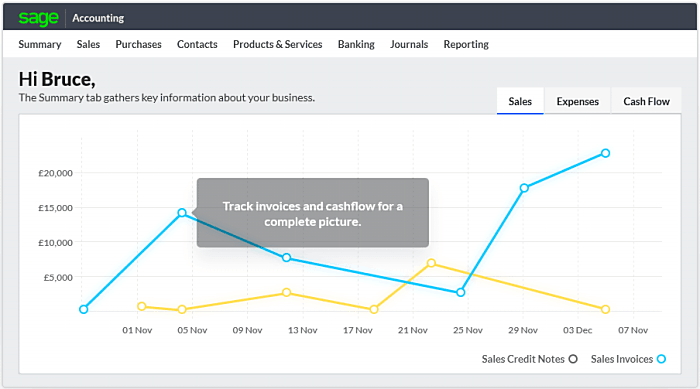Click the Sage logo

(38, 18)
